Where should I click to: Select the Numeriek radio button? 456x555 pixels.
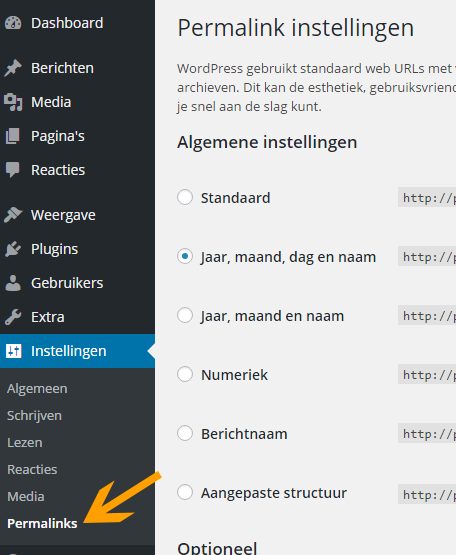[x=185, y=374]
